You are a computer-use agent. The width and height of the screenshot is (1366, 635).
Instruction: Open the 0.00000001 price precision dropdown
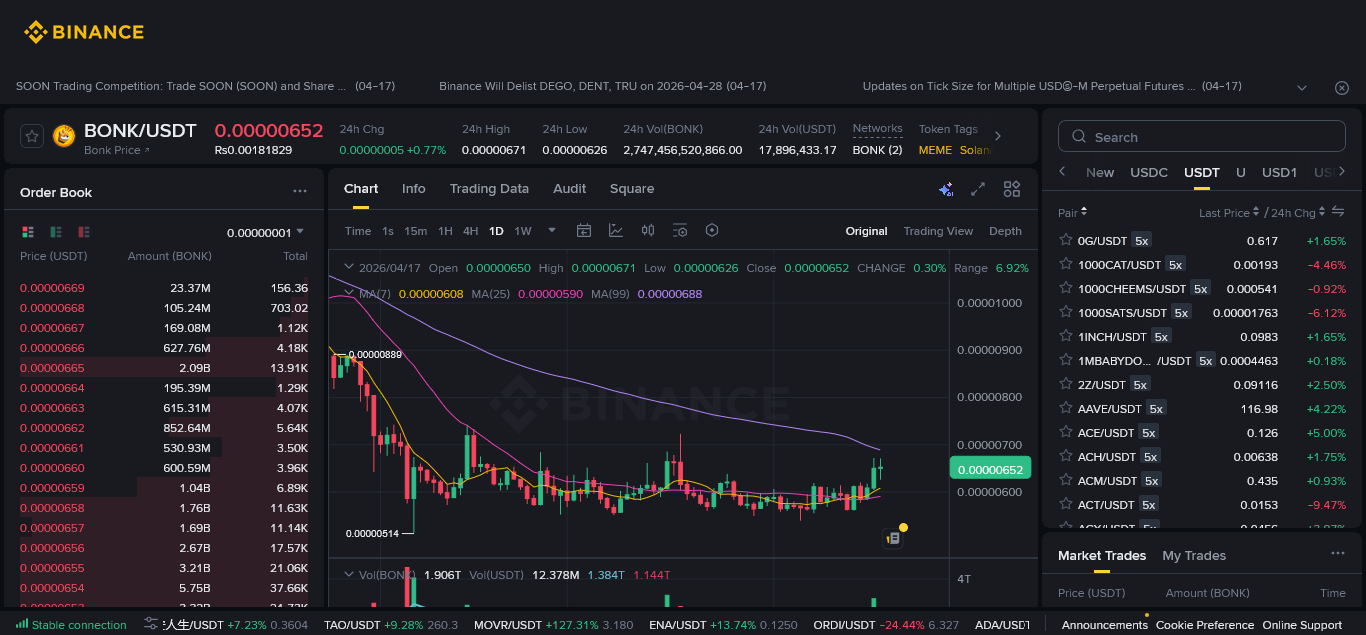pyautogui.click(x=265, y=232)
